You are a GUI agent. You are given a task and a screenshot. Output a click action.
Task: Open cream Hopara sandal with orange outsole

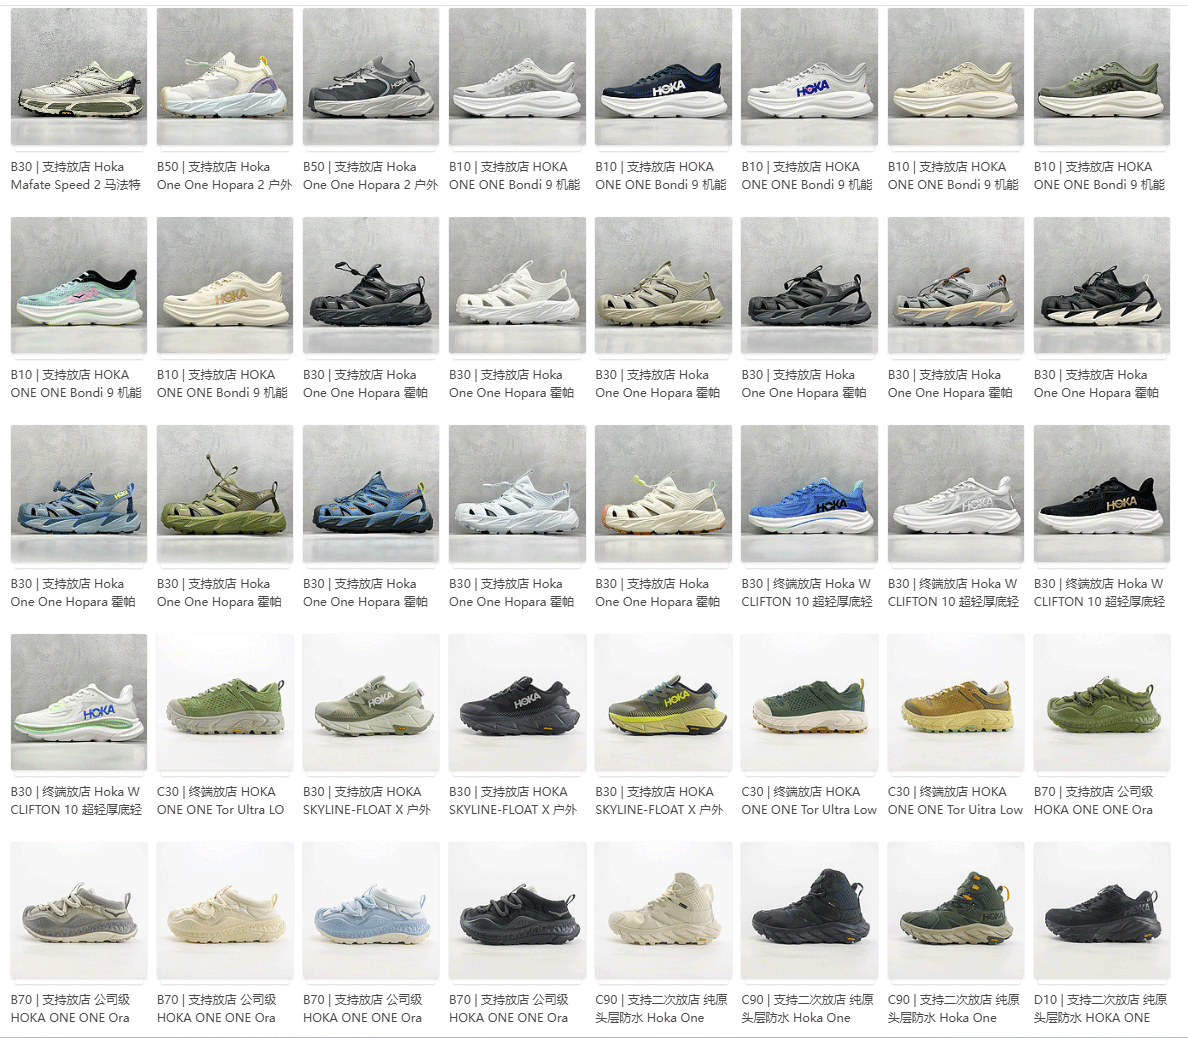click(x=664, y=493)
